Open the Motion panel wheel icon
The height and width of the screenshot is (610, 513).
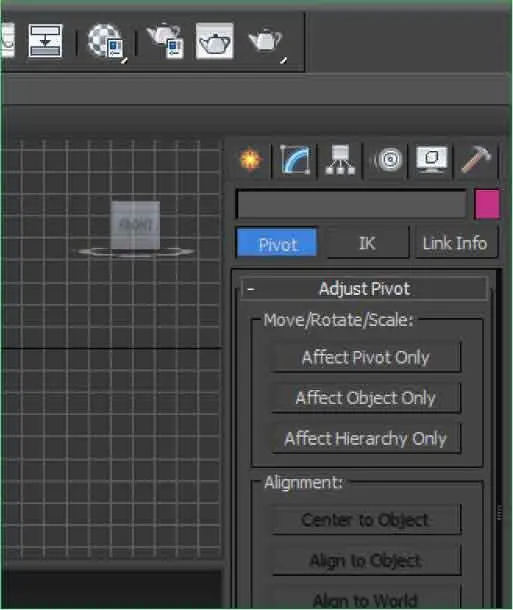point(386,160)
